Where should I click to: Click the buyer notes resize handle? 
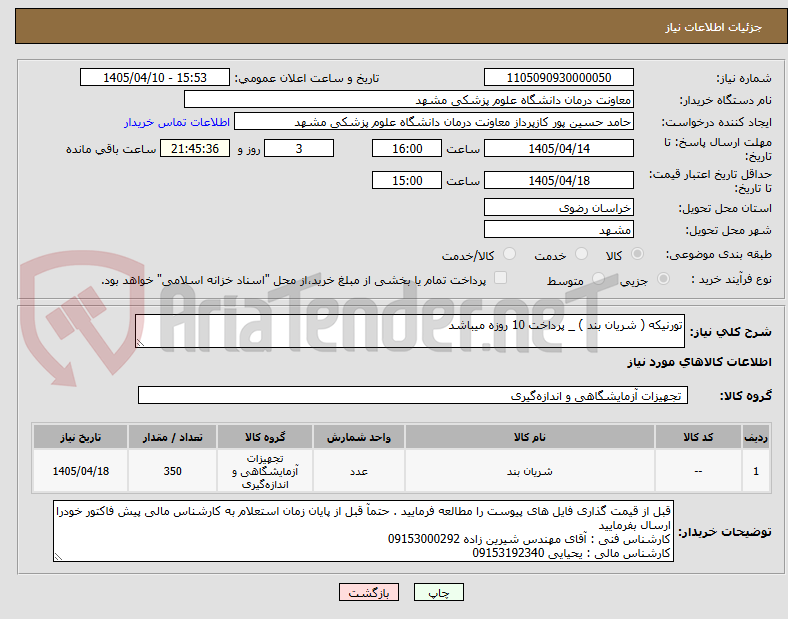(58, 557)
